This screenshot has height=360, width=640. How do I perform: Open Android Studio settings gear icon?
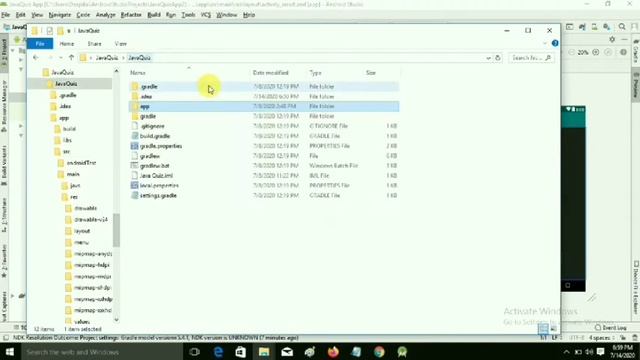tap(612, 40)
